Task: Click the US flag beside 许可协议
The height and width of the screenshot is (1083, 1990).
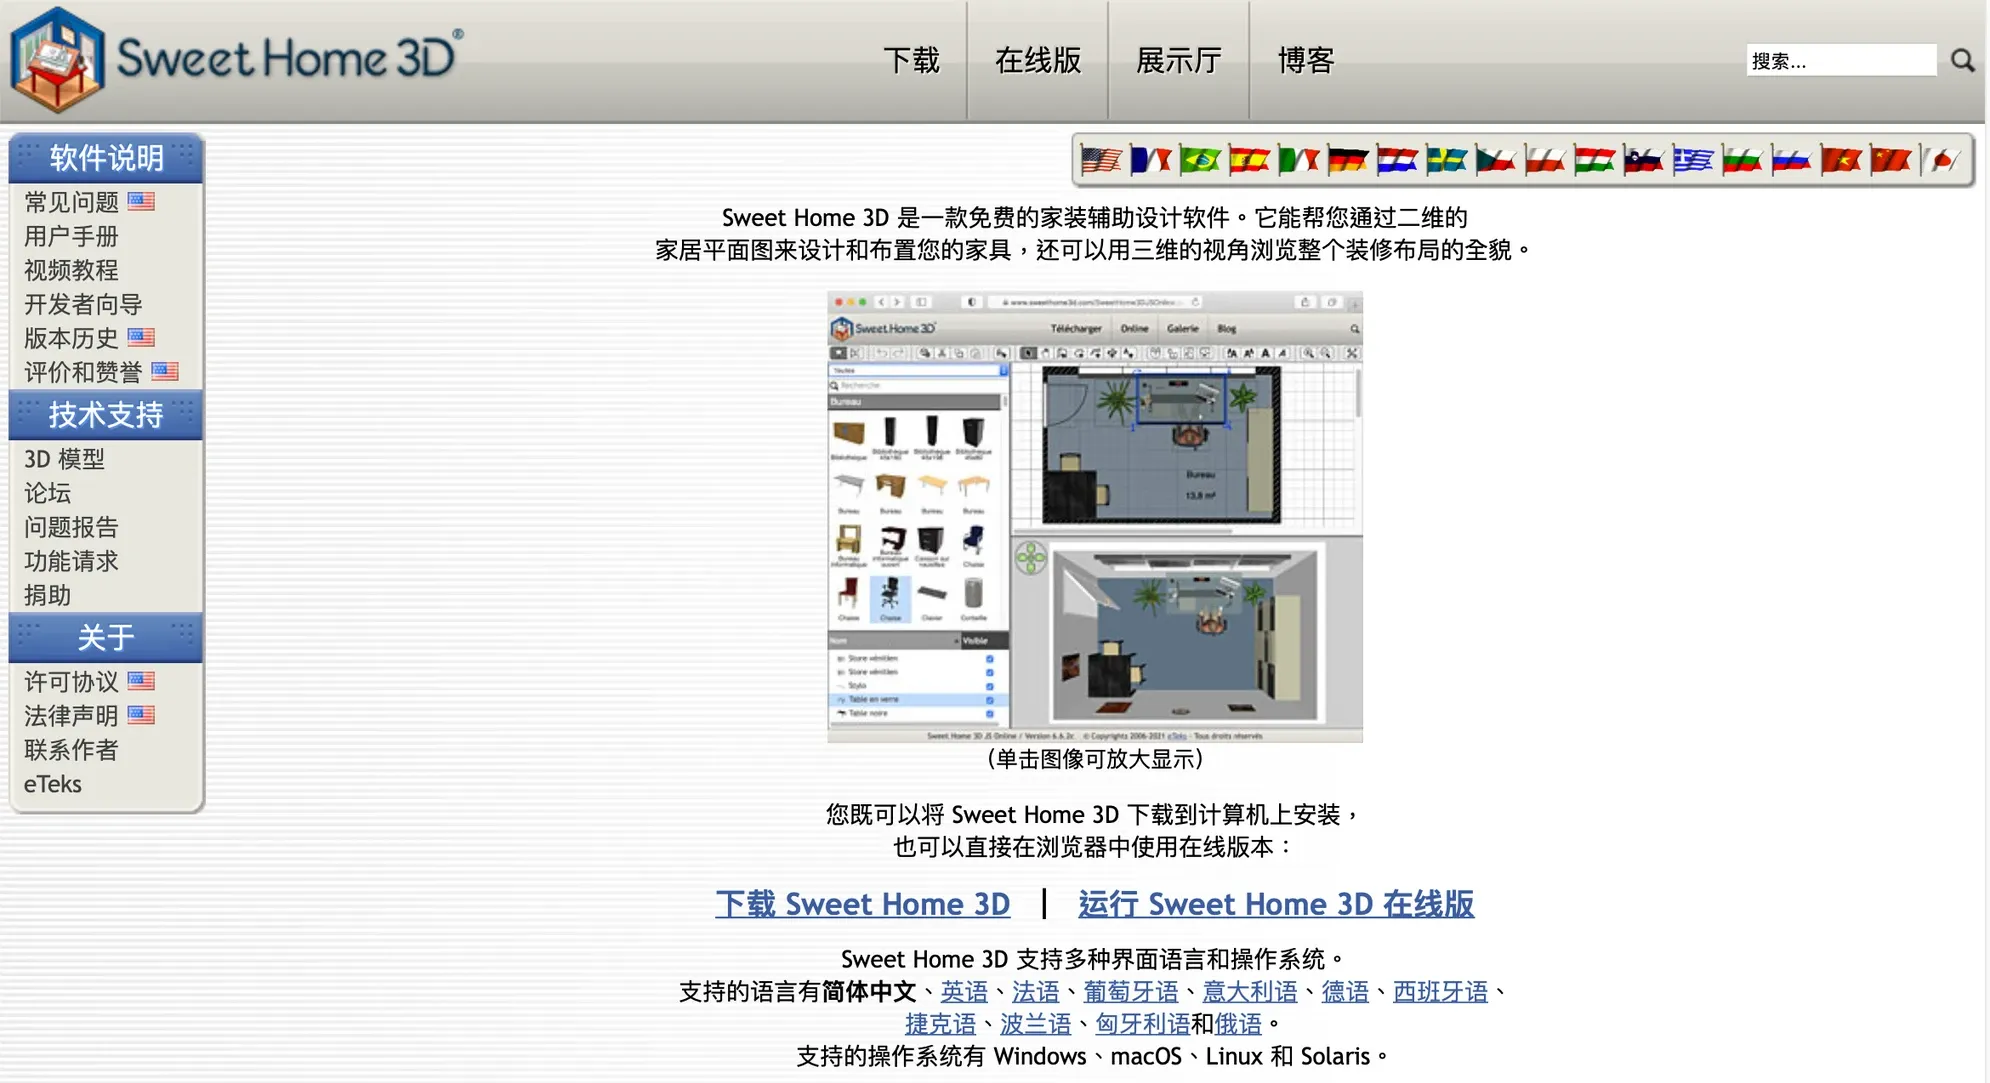Action: [x=141, y=681]
